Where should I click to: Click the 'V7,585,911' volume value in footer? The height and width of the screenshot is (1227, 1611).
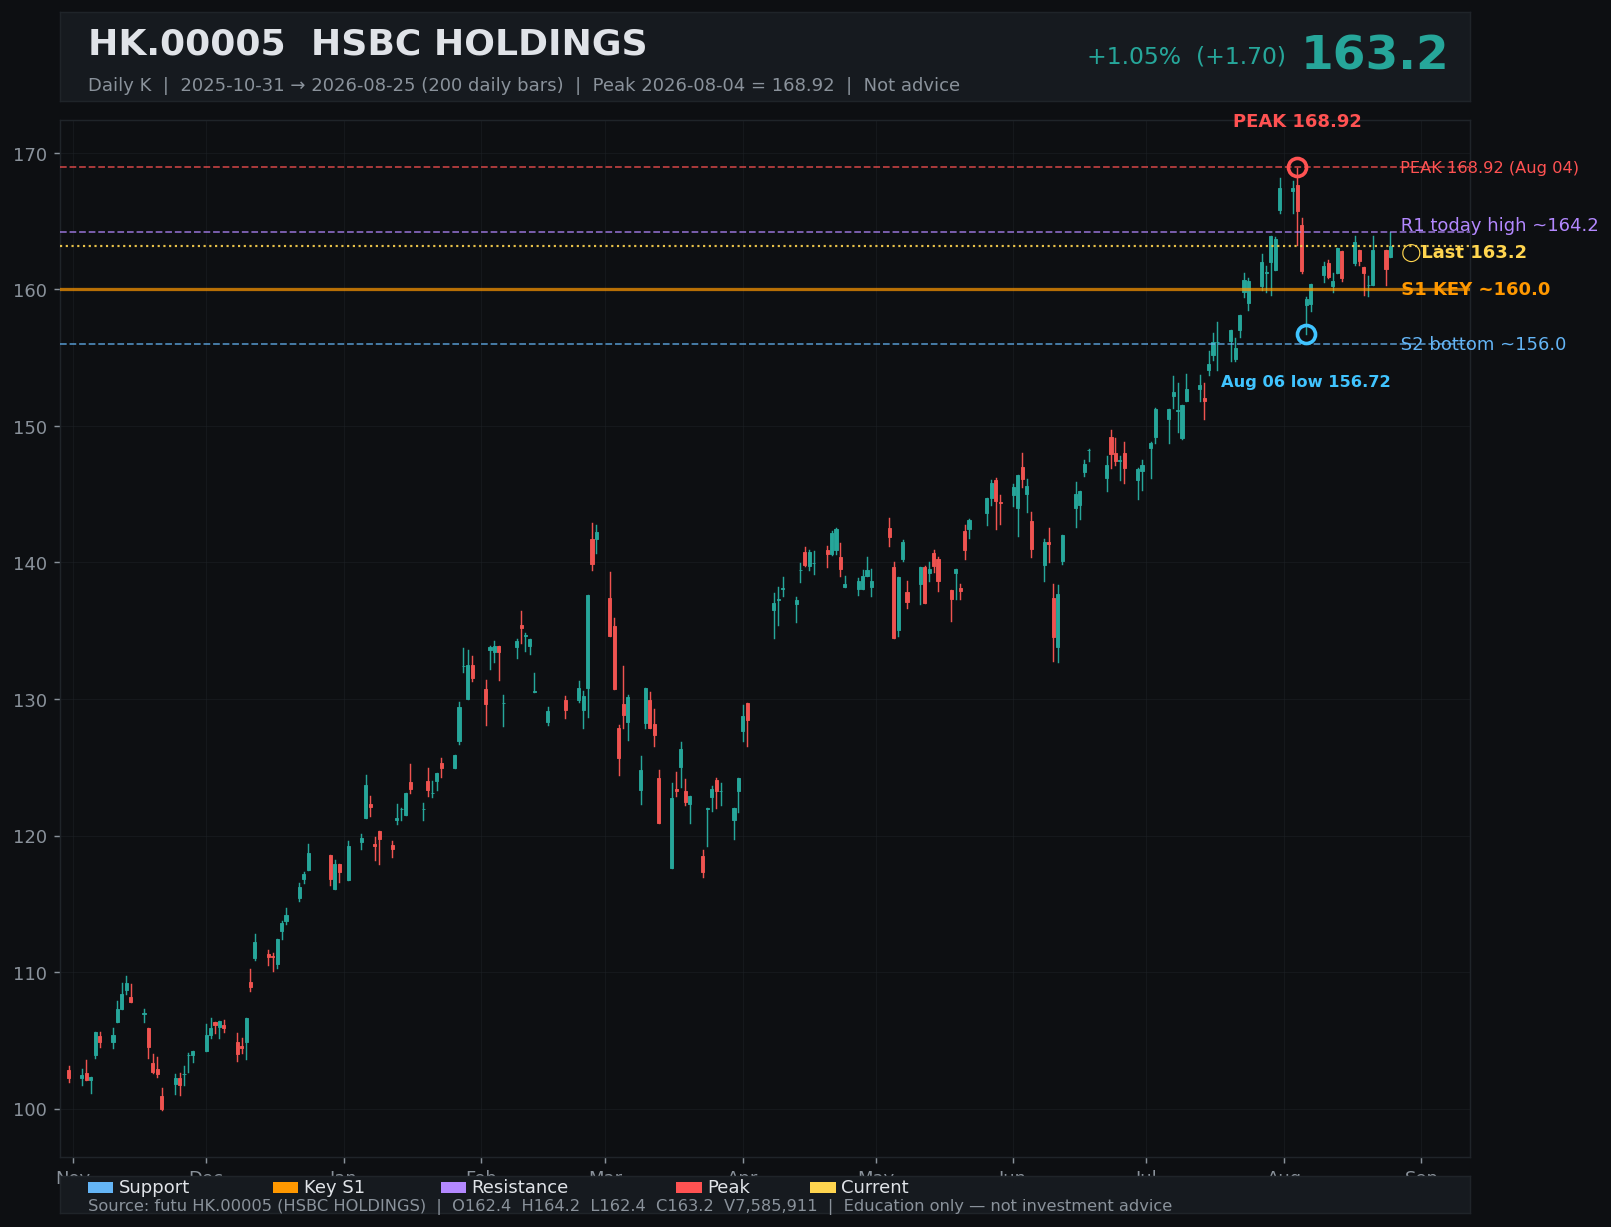click(770, 1206)
